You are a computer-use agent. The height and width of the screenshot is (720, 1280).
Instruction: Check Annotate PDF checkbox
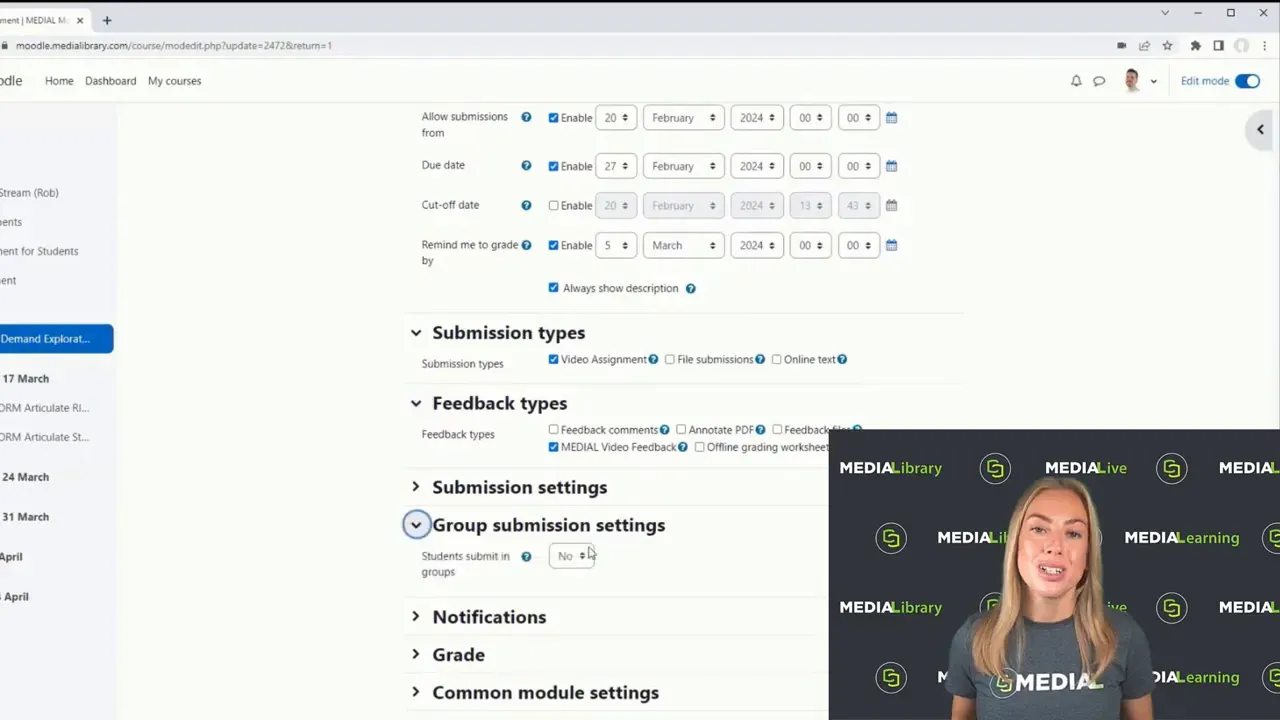(x=681, y=430)
